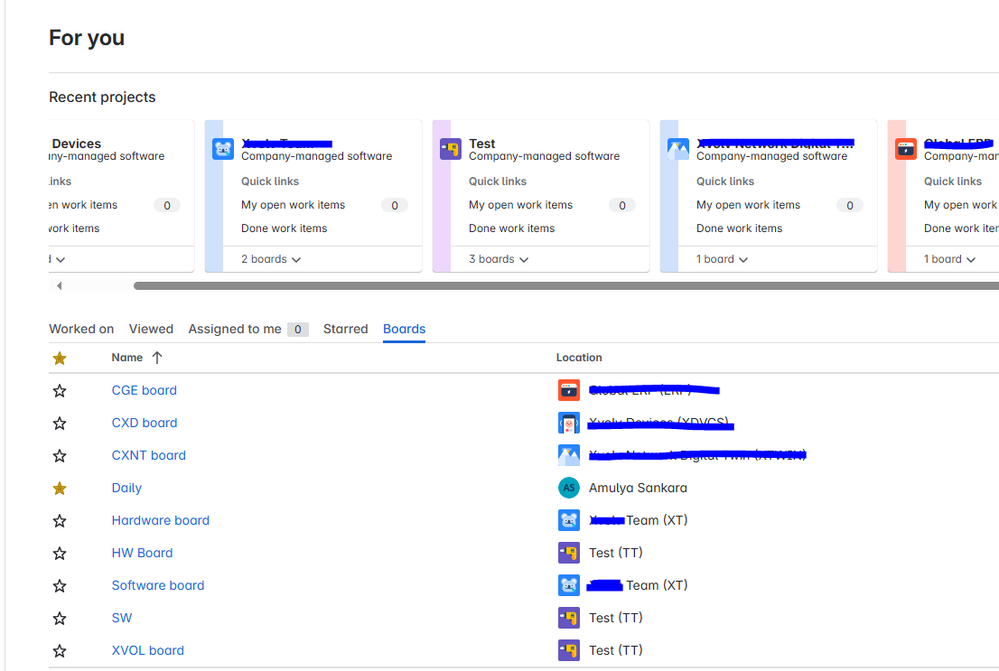The image size is (999, 671).
Task: Click the CXNT board location icon
Action: pos(569,455)
